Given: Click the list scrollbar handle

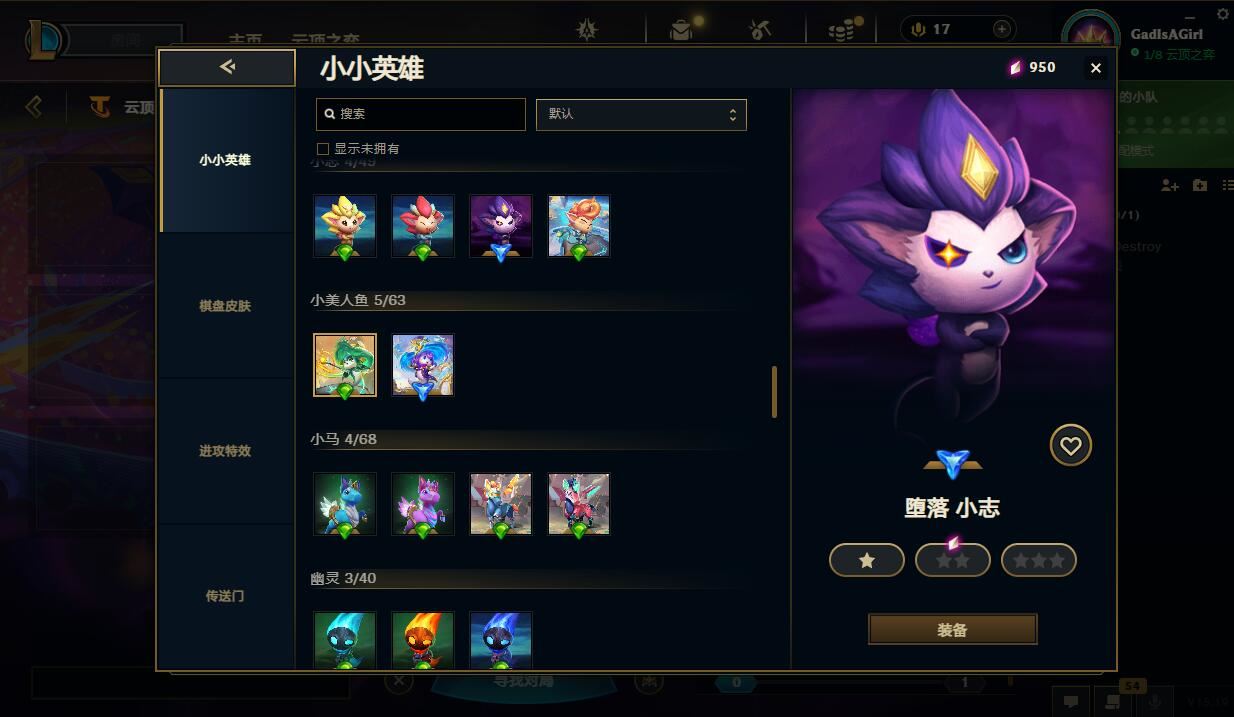Looking at the screenshot, I should pyautogui.click(x=774, y=392).
